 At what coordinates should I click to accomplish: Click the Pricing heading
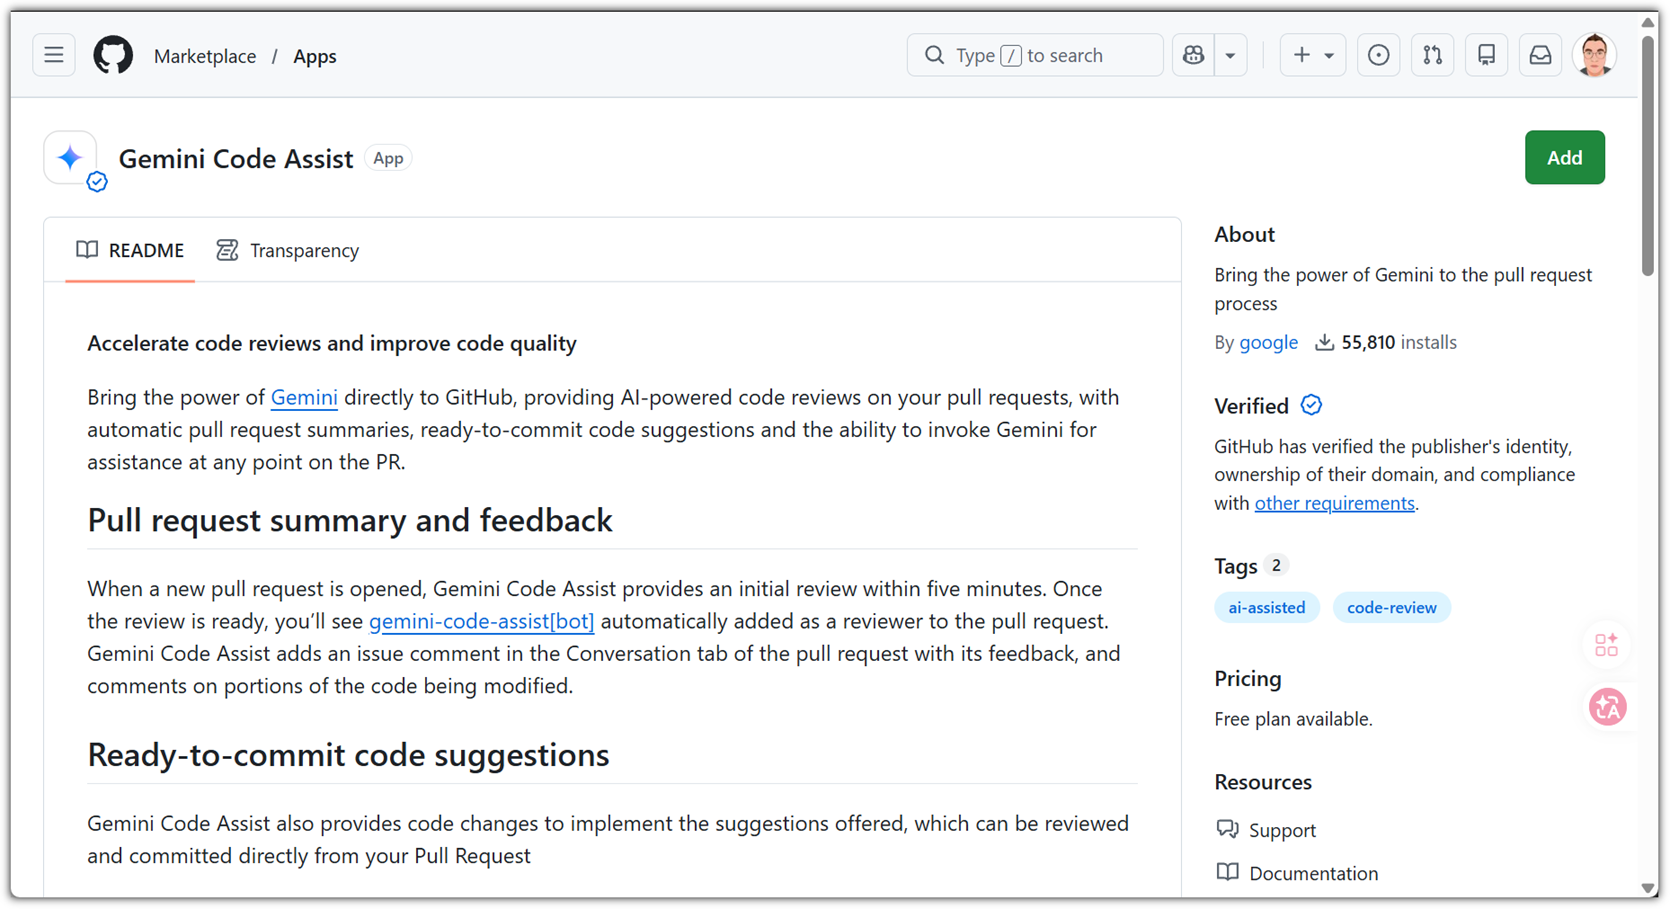coord(1247,678)
